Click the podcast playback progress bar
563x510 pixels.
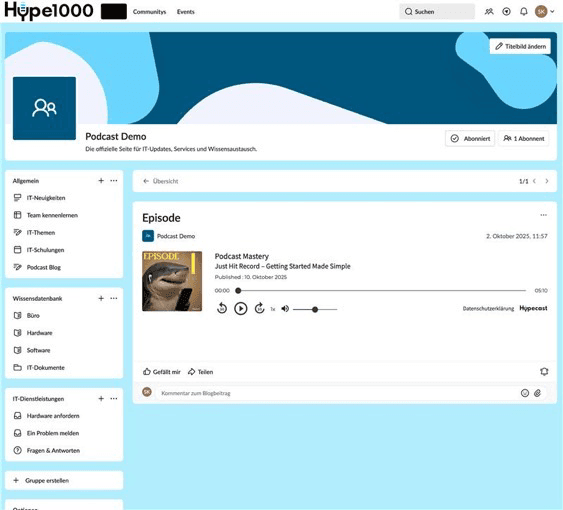(382, 291)
